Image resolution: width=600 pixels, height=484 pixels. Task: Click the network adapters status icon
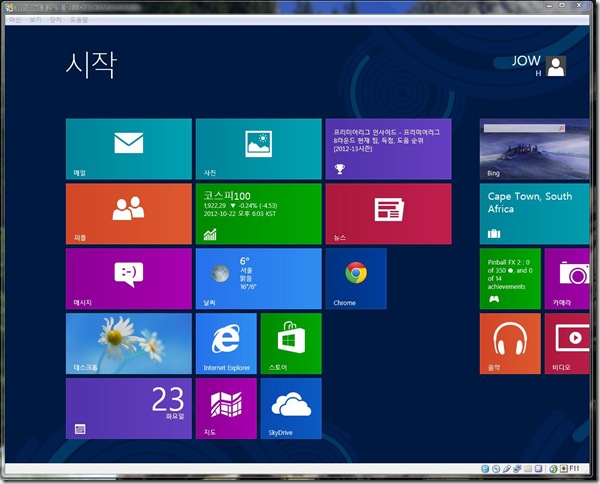click(517, 469)
